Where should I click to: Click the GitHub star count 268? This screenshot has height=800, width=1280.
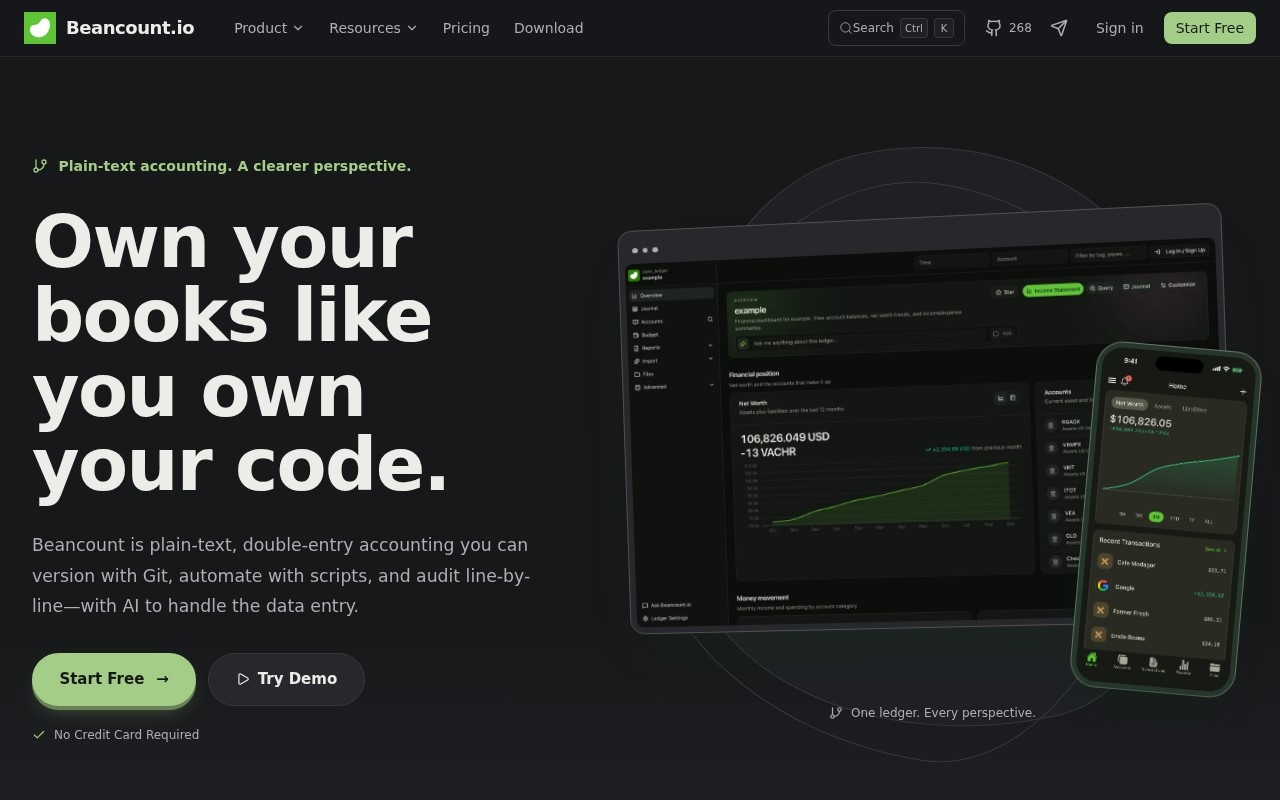tap(1020, 28)
